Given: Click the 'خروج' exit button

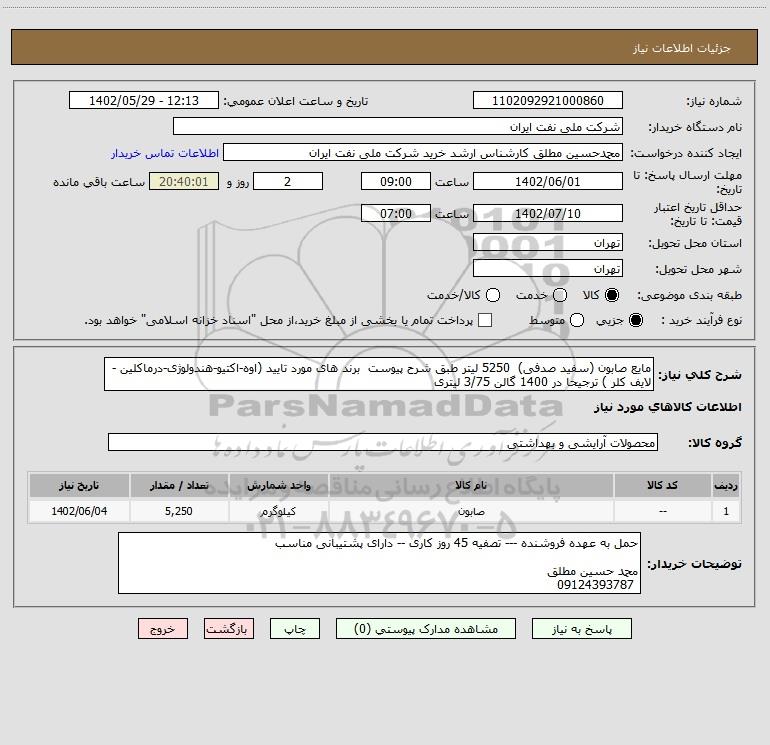Looking at the screenshot, I should pyautogui.click(x=163, y=629).
